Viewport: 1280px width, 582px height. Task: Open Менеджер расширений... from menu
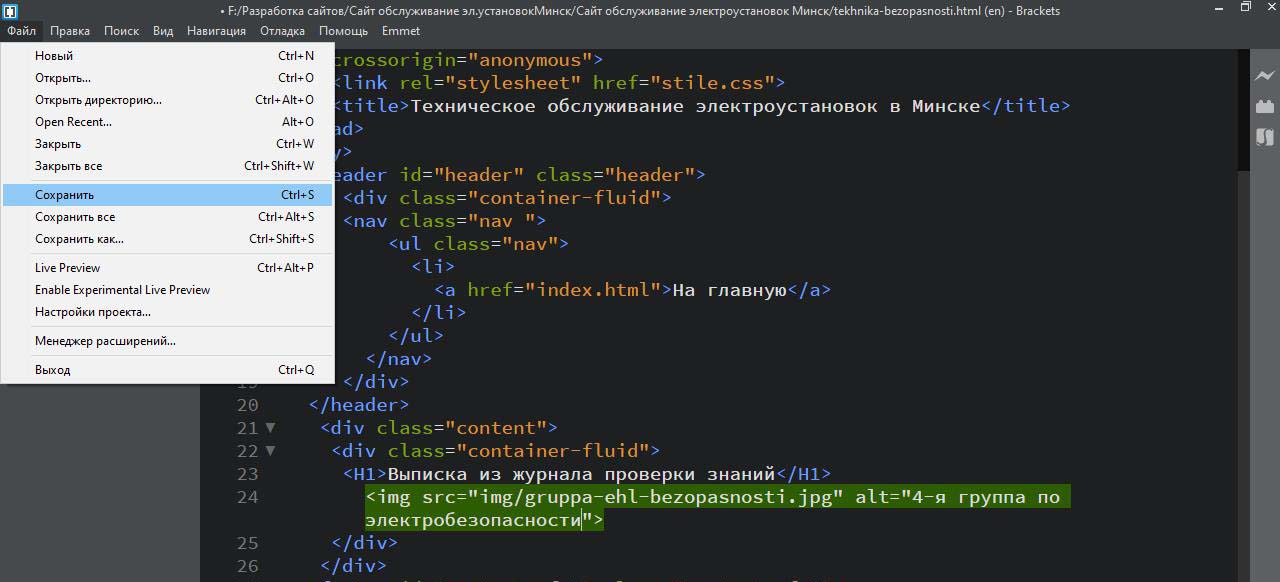(105, 341)
